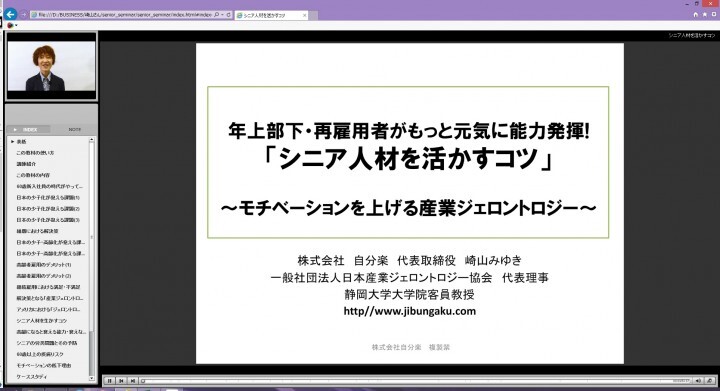Open slide アメリカにおける「ジェロントロ…
720x391 pixels.
click(48, 309)
